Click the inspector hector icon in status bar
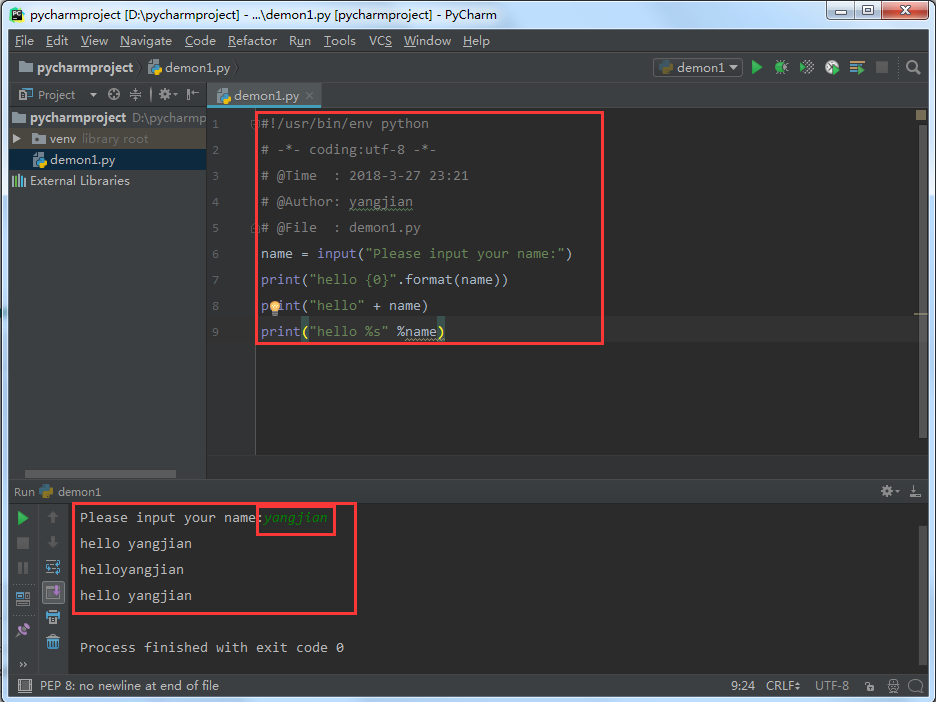936x702 pixels. [893, 686]
